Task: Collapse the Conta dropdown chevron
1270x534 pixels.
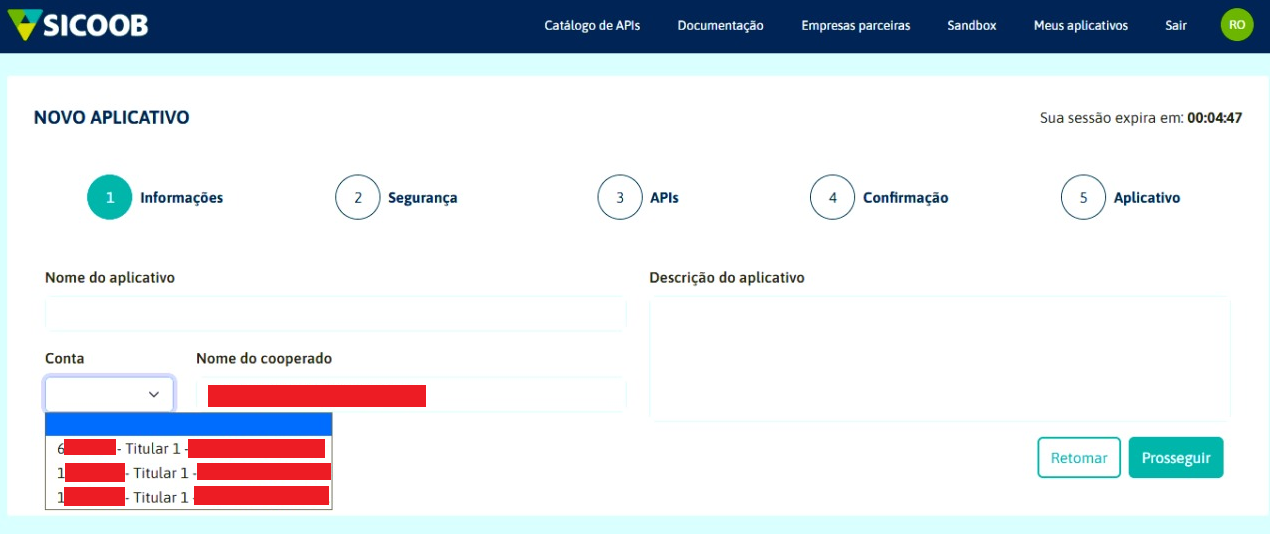Action: pos(154,395)
